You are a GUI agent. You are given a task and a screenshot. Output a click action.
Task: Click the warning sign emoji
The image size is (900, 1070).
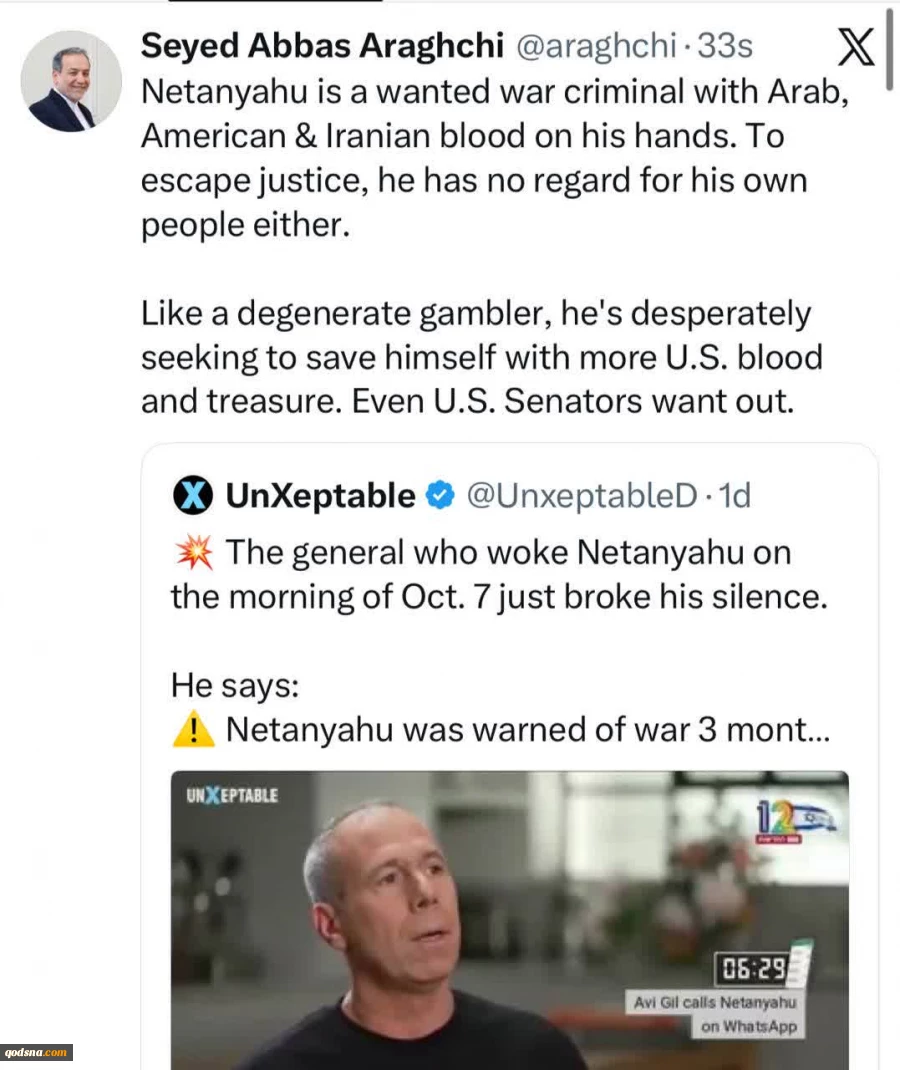194,729
